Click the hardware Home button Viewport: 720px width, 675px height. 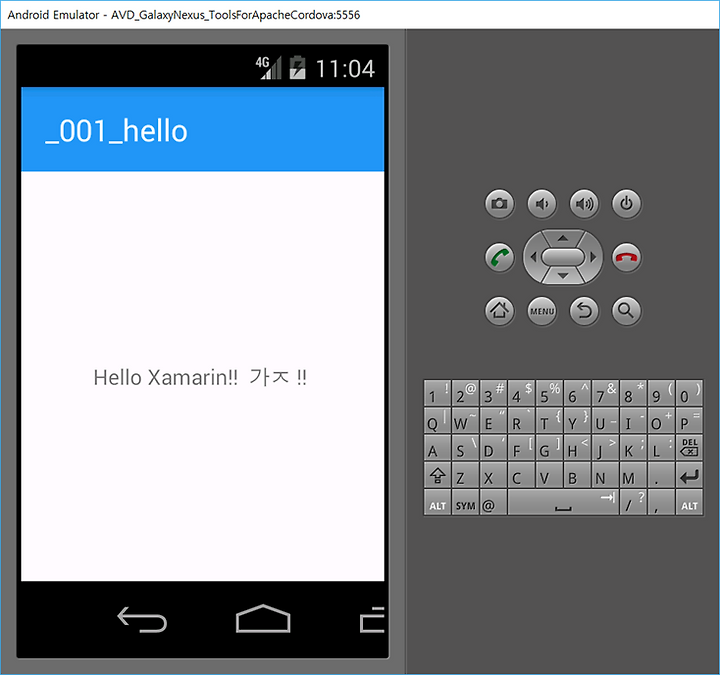[x=500, y=311]
